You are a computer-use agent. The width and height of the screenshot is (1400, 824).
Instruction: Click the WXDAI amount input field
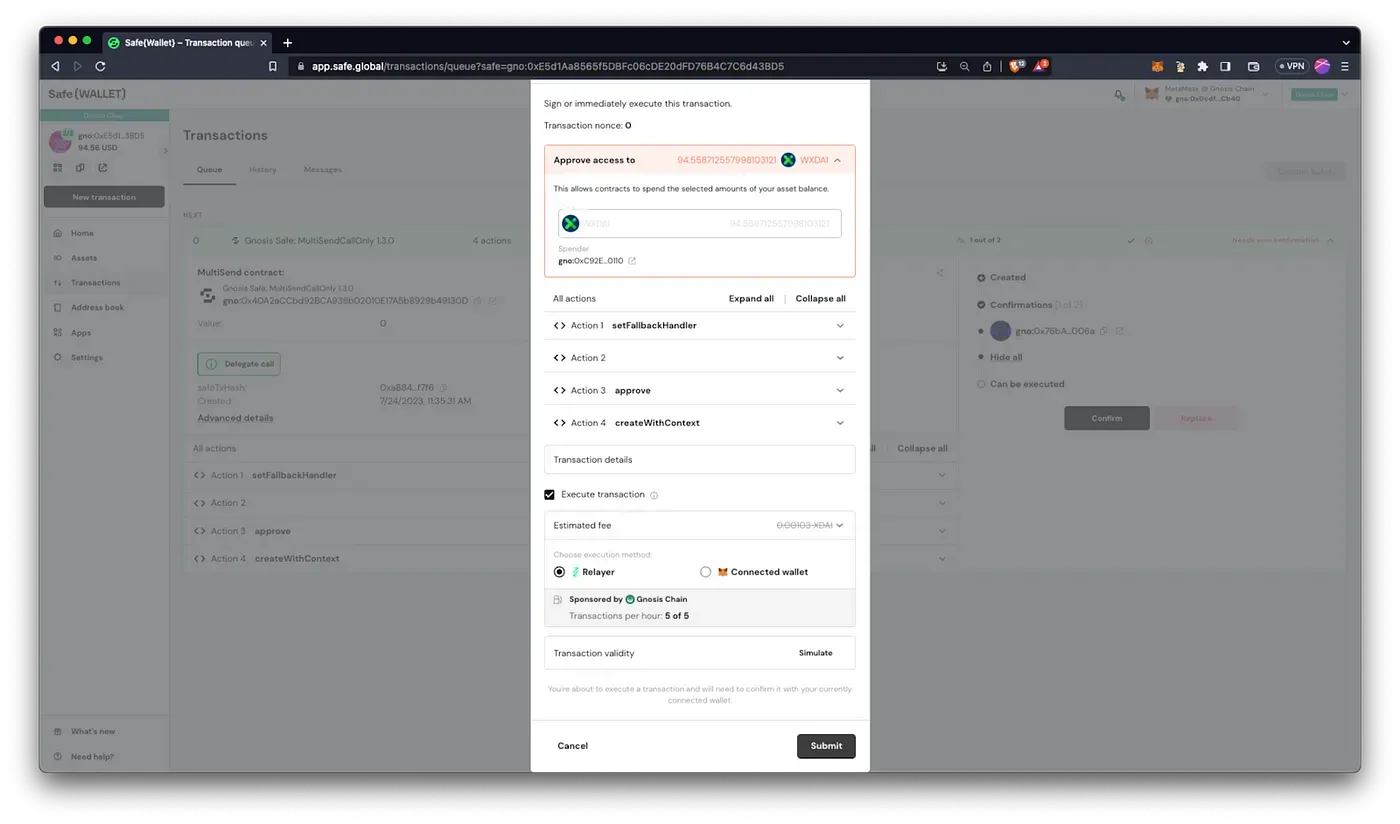(699, 223)
